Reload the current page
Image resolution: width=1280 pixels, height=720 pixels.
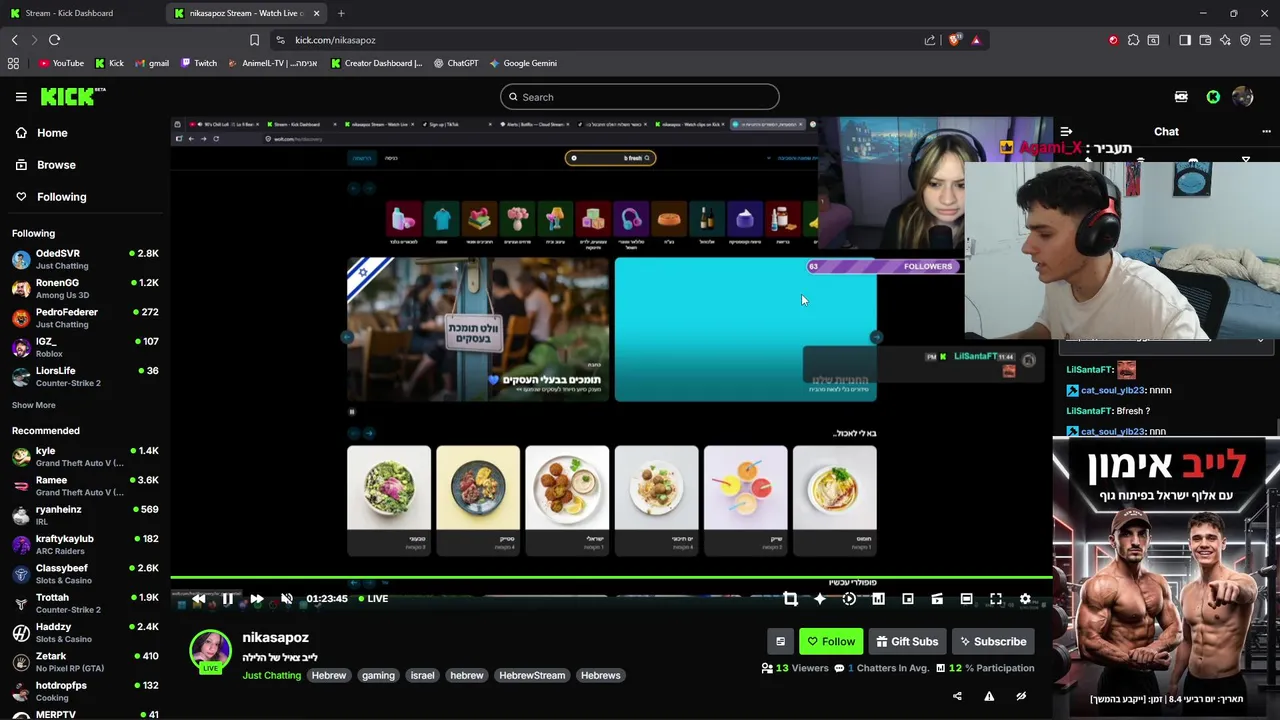coord(54,40)
